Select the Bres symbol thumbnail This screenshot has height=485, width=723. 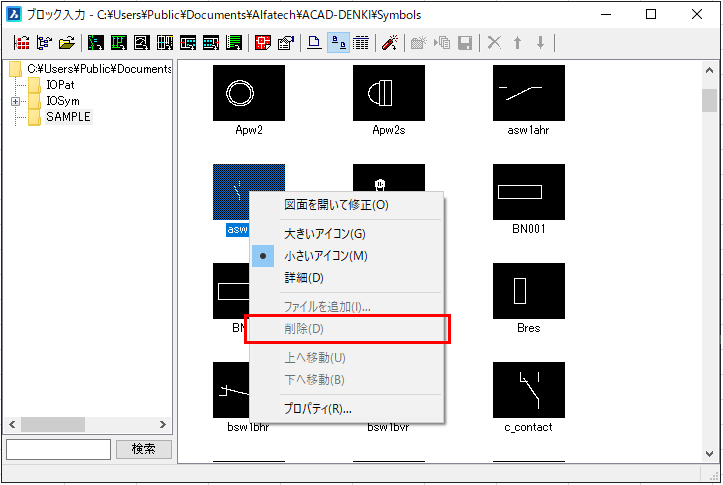[529, 291]
